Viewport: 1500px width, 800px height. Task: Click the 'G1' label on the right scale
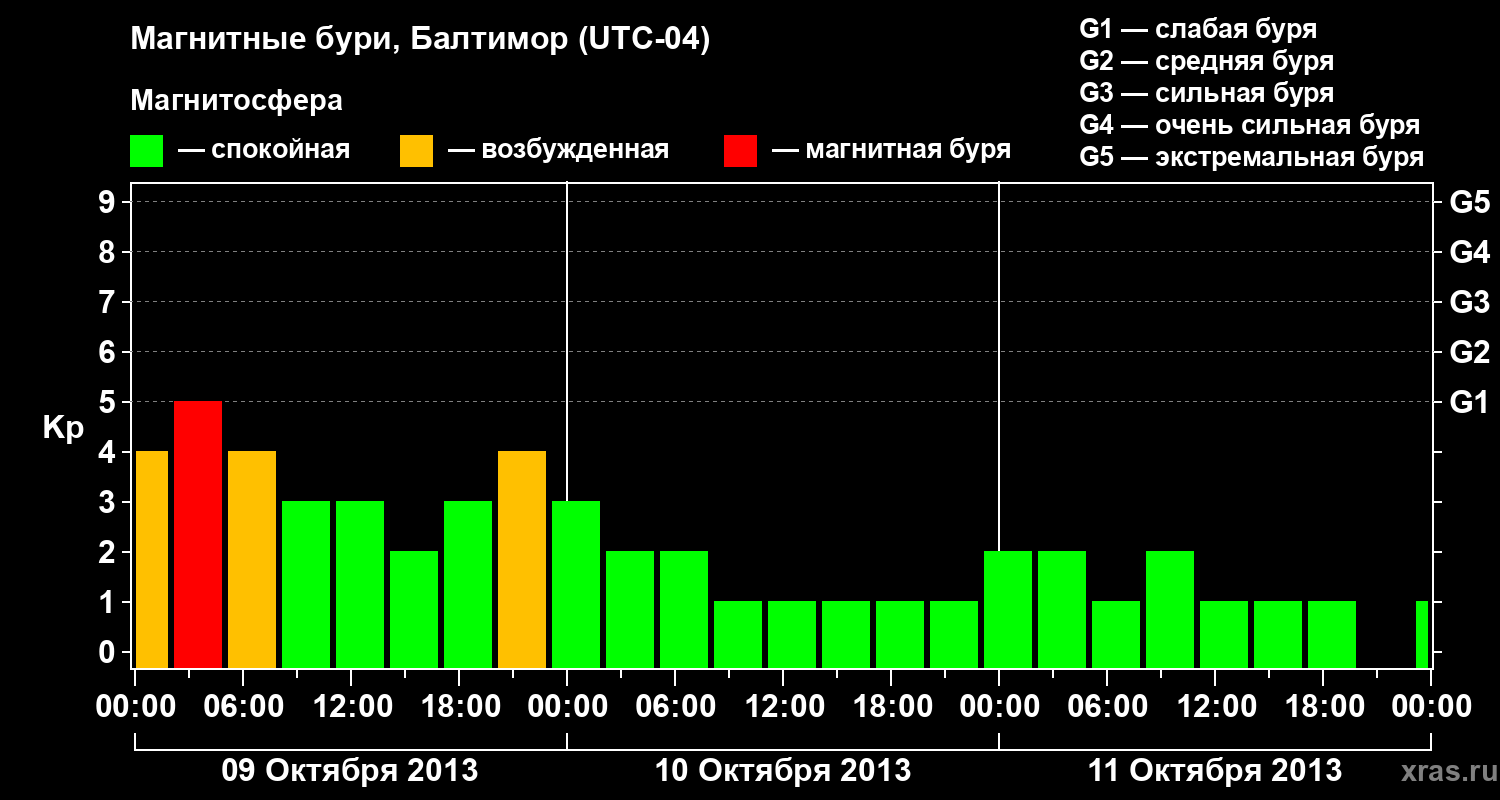click(1469, 402)
